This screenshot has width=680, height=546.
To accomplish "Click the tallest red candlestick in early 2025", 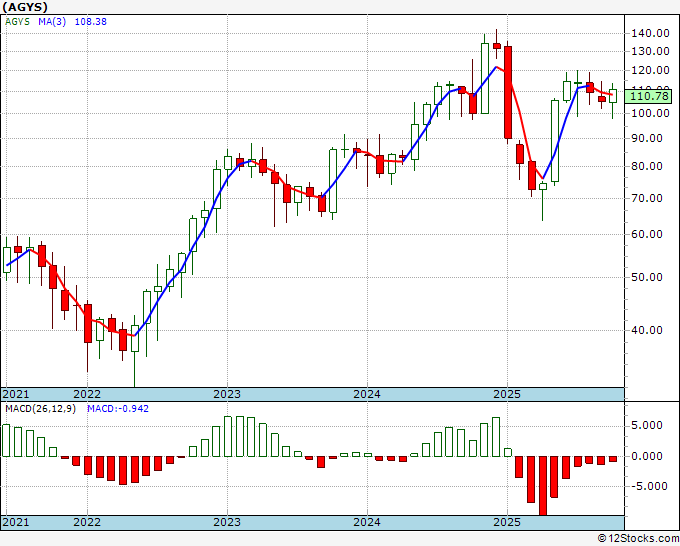I will point(508,92).
